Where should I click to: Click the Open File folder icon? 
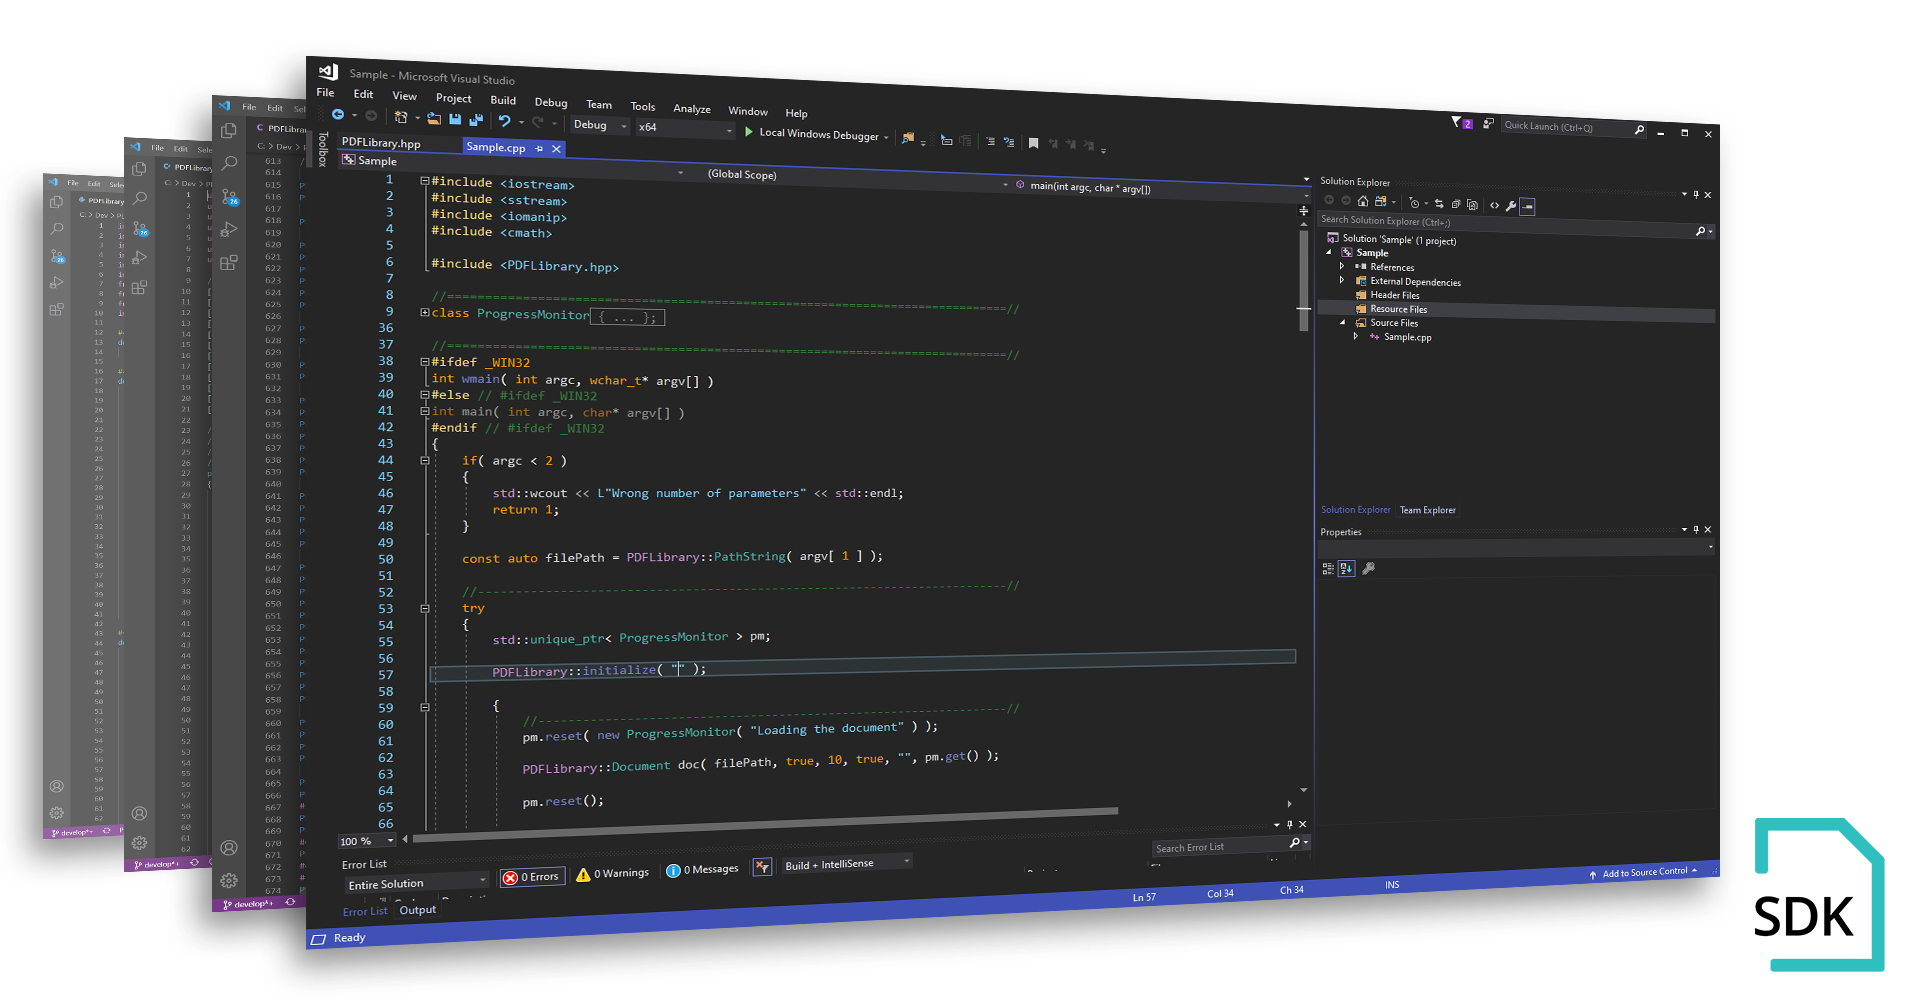click(x=434, y=118)
